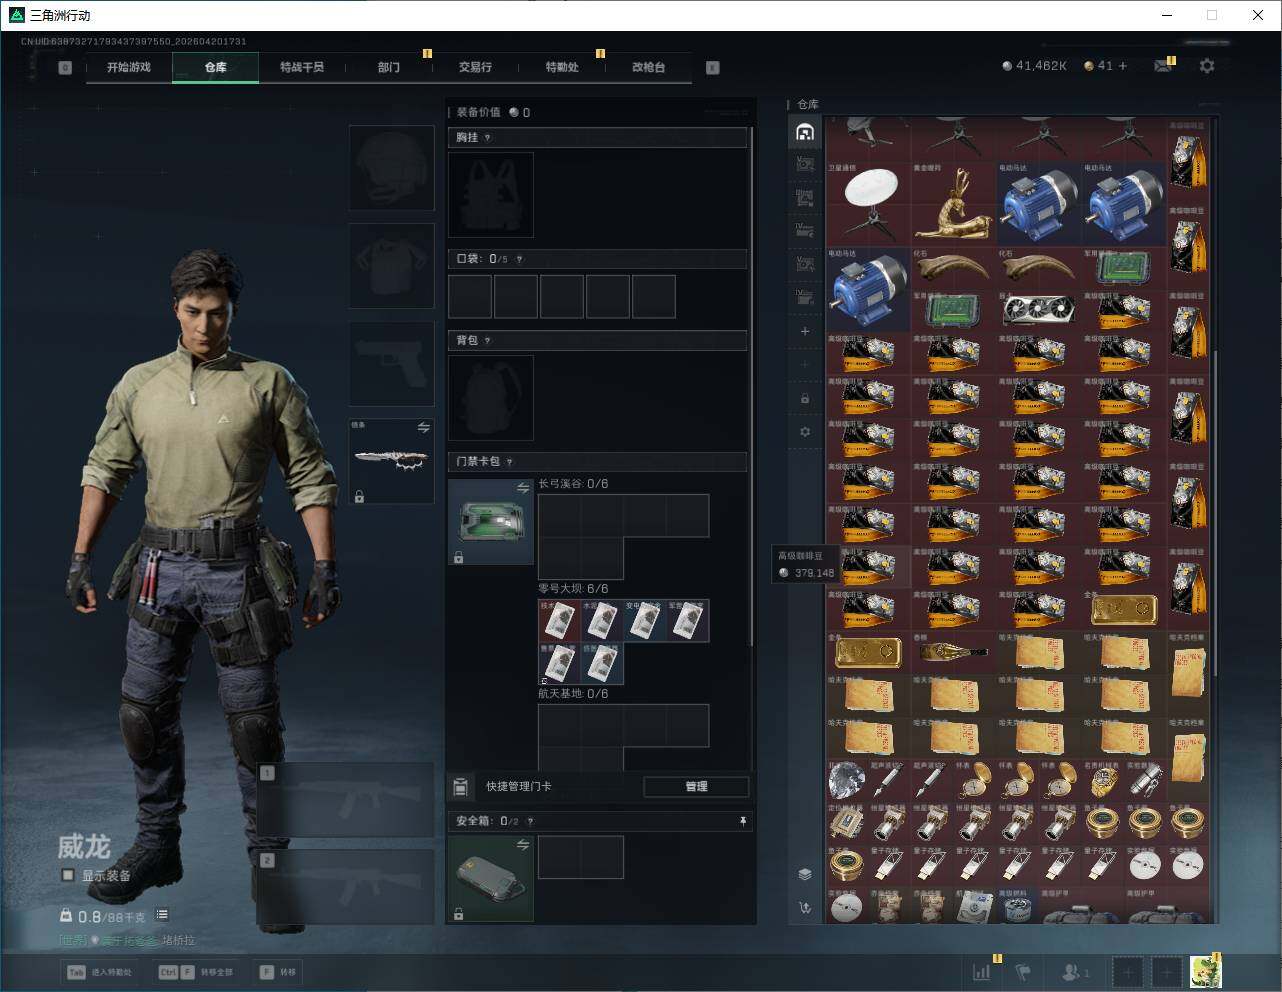Click the 41,462K currency balance
The height and width of the screenshot is (992, 1282).
pos(1035,66)
